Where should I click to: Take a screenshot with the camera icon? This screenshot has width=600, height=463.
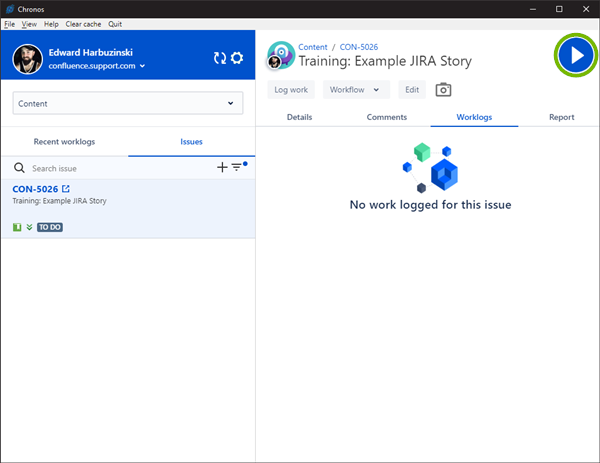pyautogui.click(x=443, y=90)
